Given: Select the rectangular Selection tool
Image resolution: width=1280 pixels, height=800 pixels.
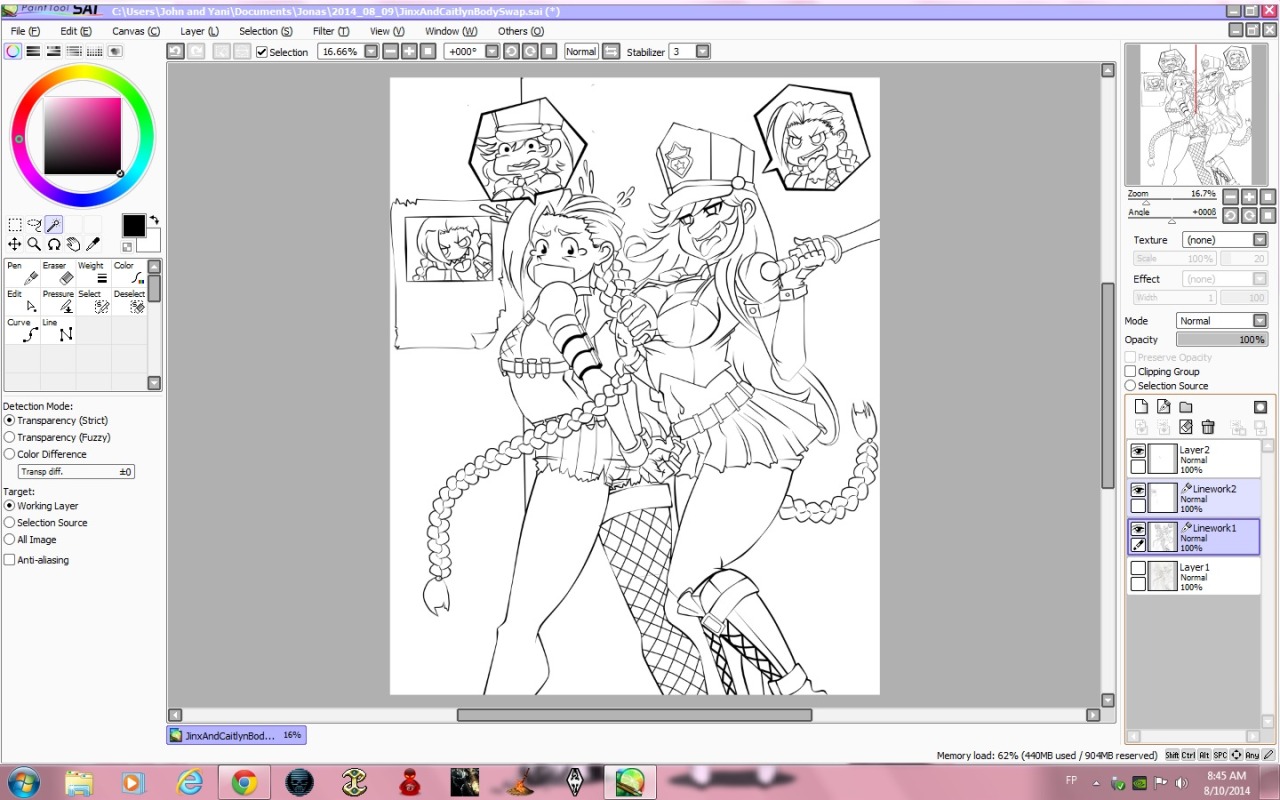Looking at the screenshot, I should click(15, 225).
